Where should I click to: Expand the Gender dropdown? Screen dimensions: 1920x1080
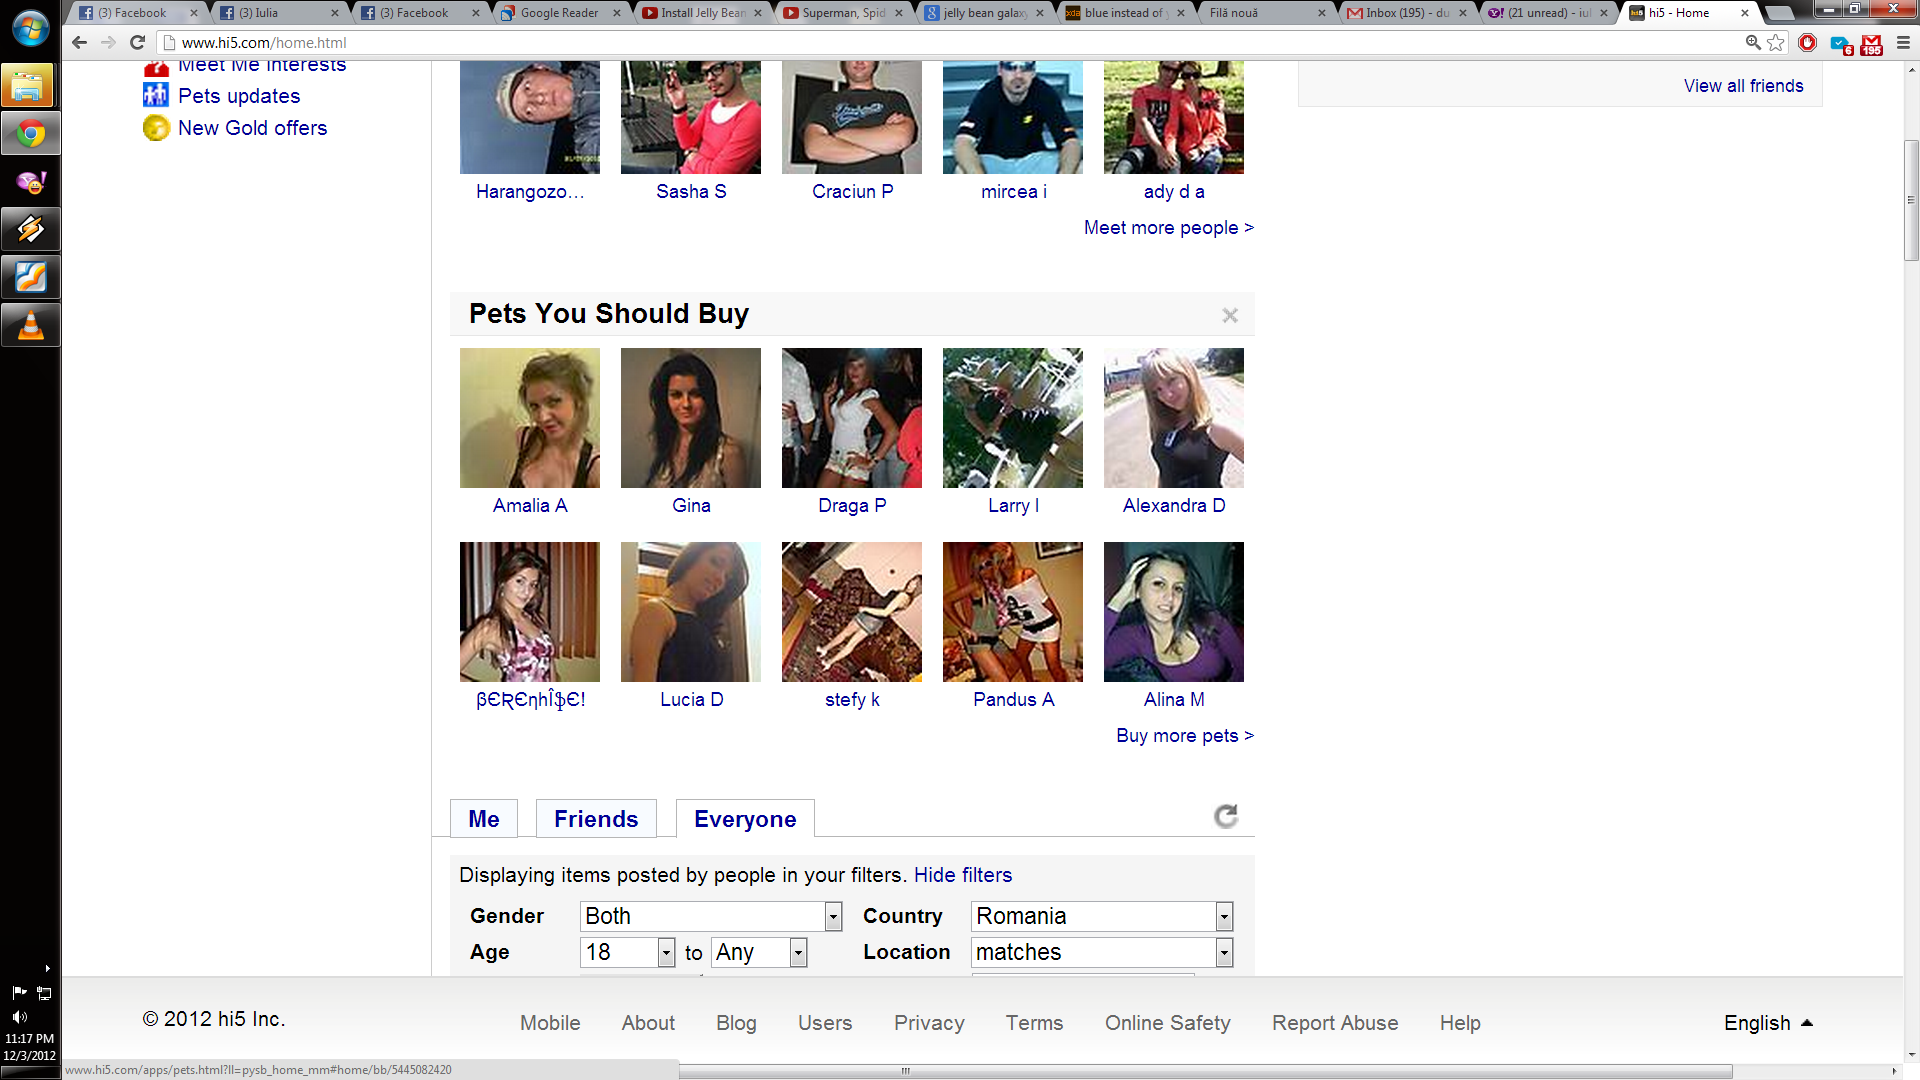click(833, 916)
